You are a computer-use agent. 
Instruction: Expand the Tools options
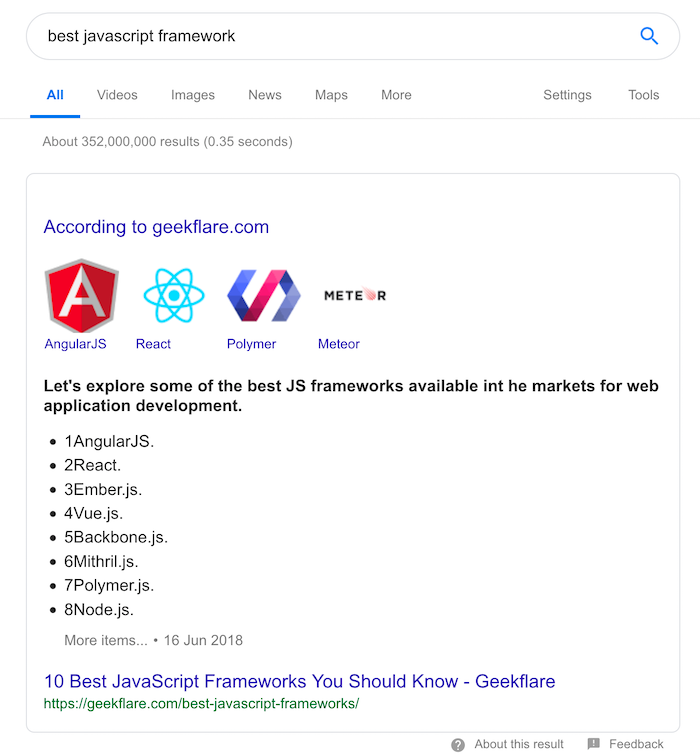644,95
